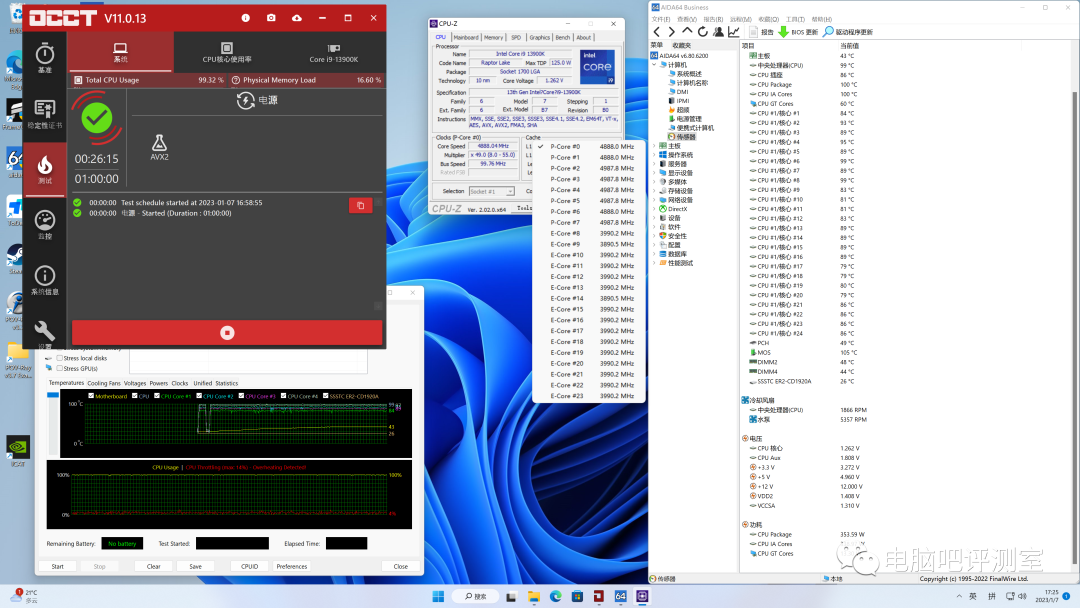This screenshot has height=608, width=1080.
Task: Click Start button in stability test window
Action: tap(57, 567)
